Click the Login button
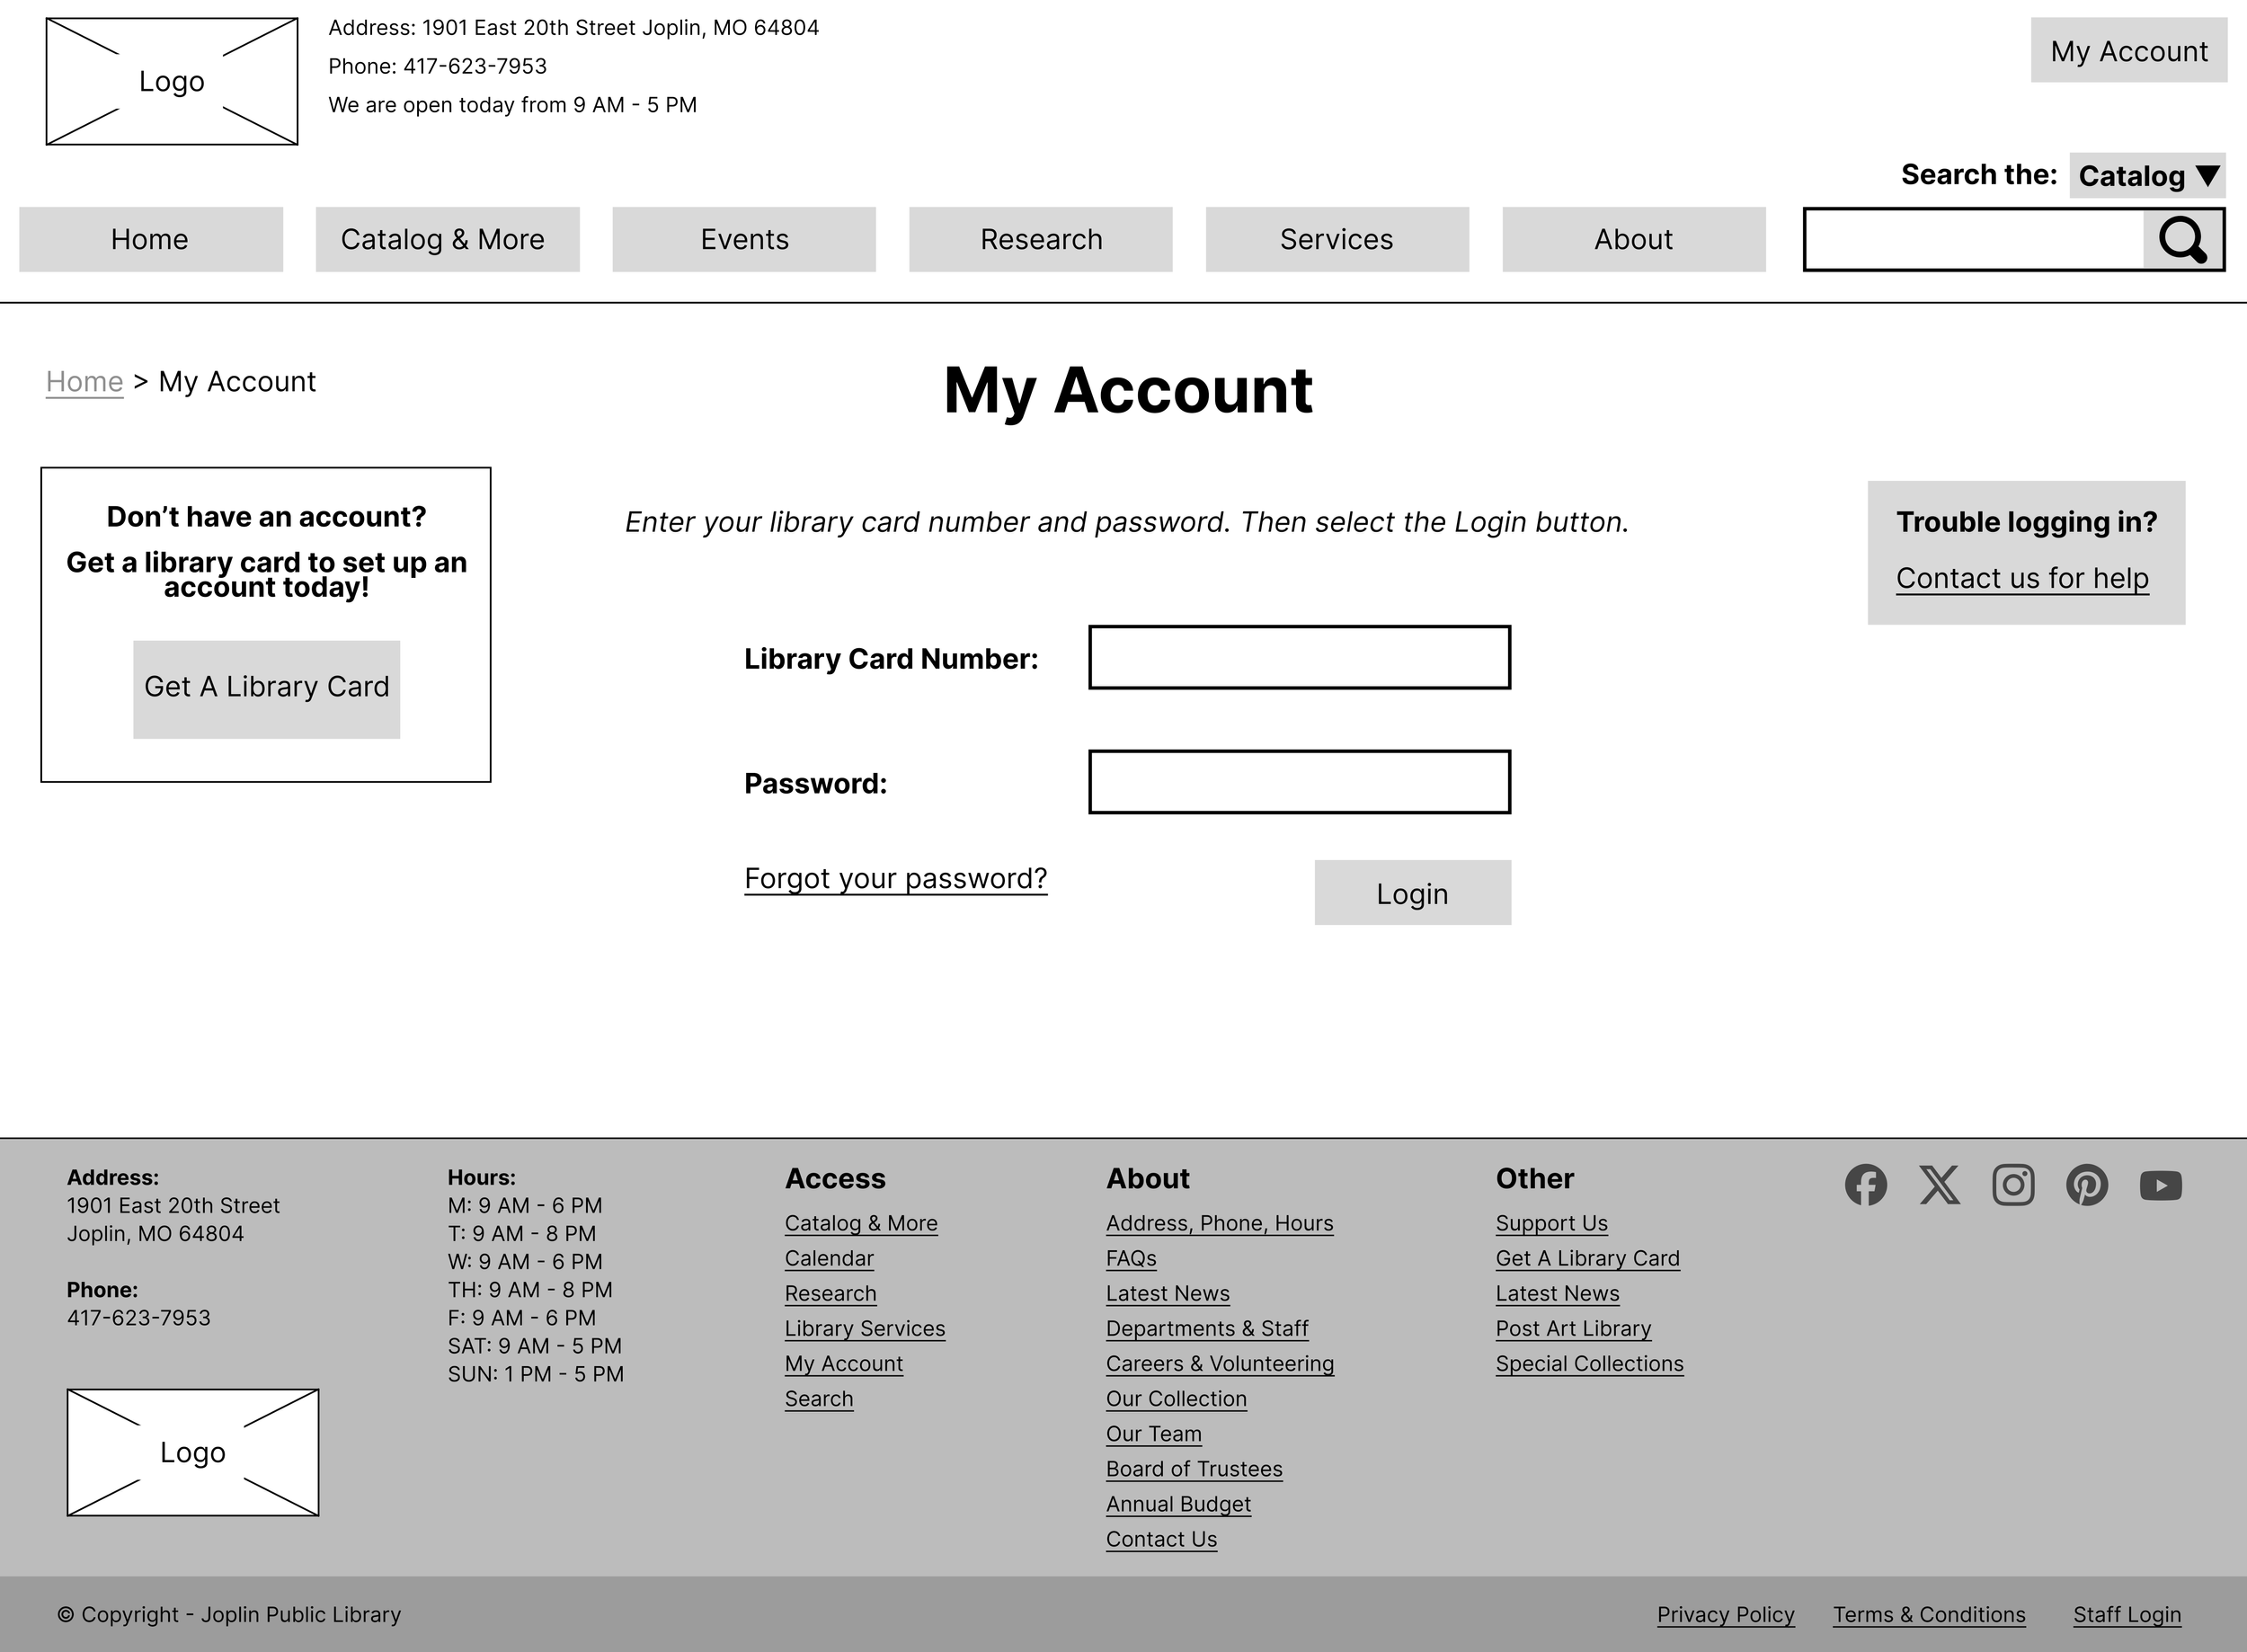This screenshot has height=1652, width=2247. 1412,892
